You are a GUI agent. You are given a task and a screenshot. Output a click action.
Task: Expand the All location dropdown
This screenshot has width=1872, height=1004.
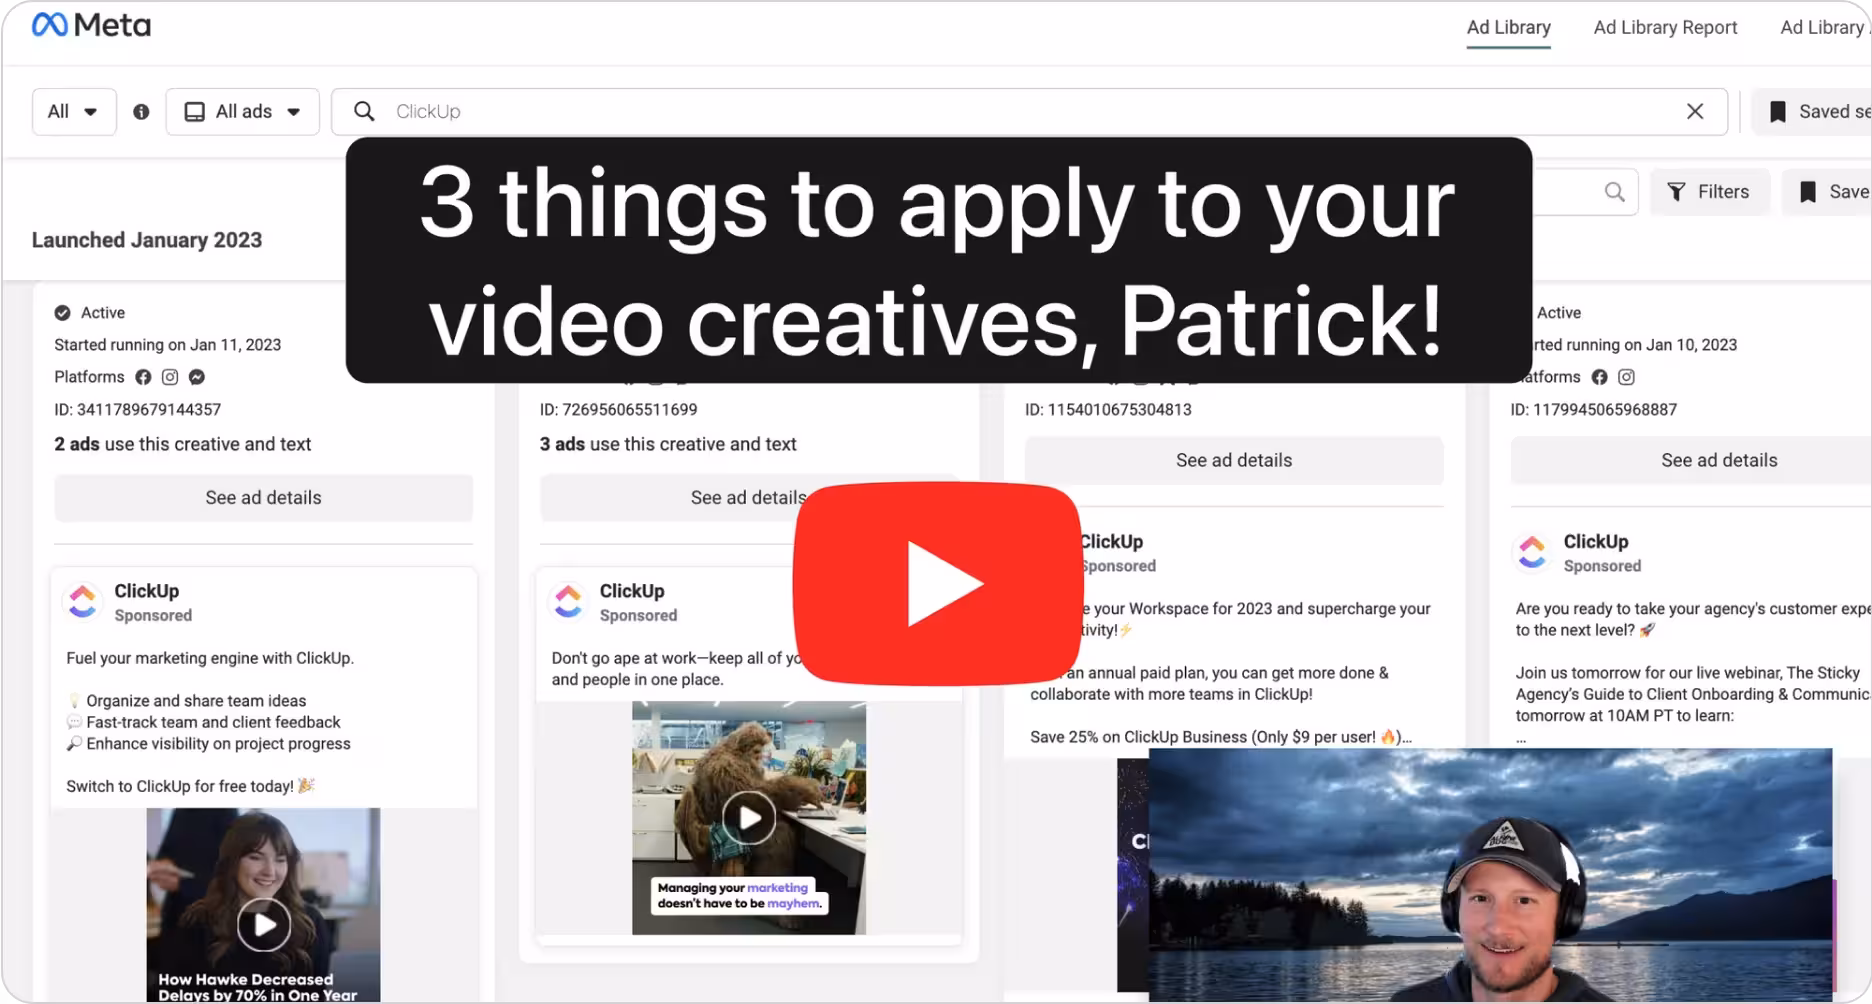tap(73, 112)
